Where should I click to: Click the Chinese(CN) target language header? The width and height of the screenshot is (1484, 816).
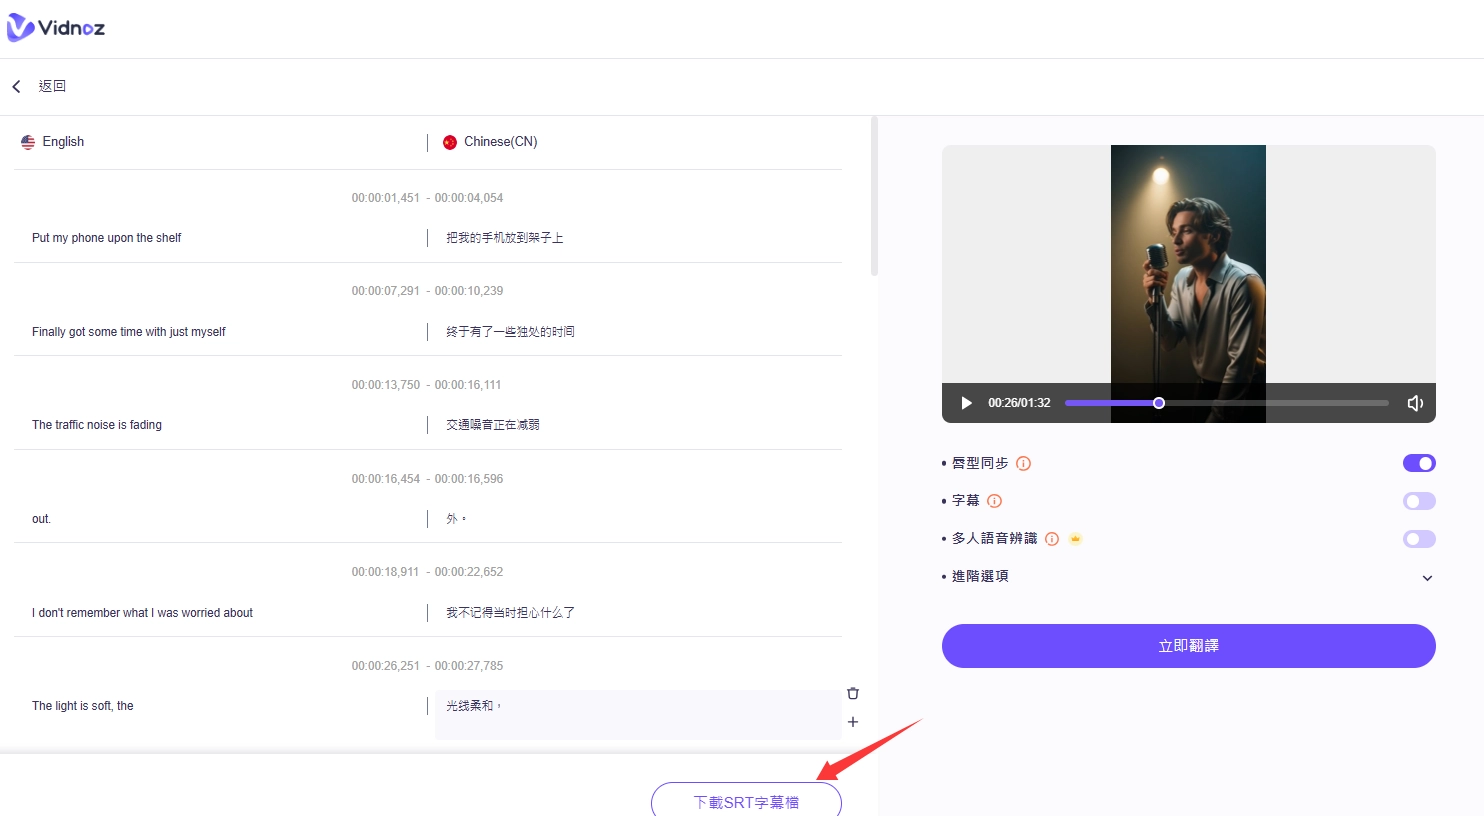click(x=500, y=142)
